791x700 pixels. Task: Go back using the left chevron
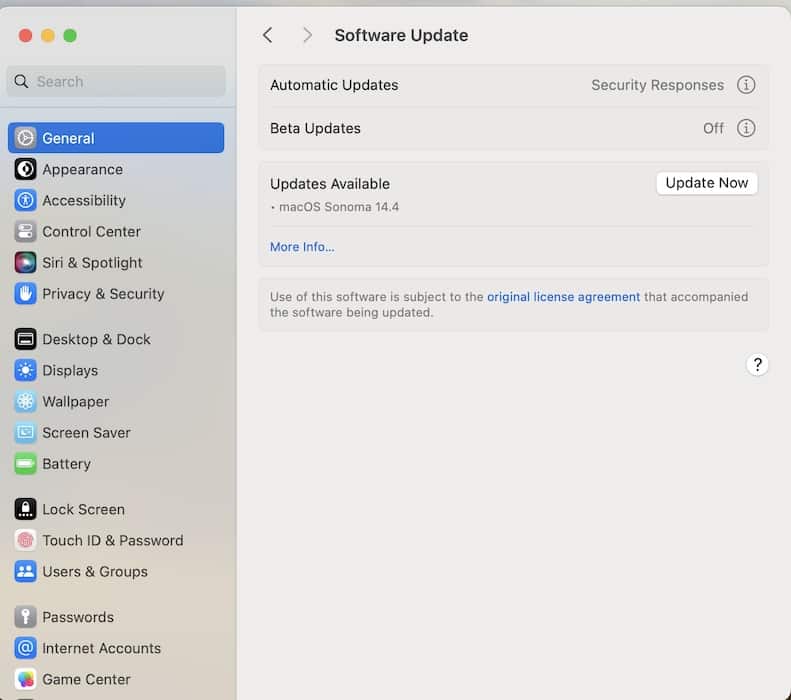click(267, 35)
